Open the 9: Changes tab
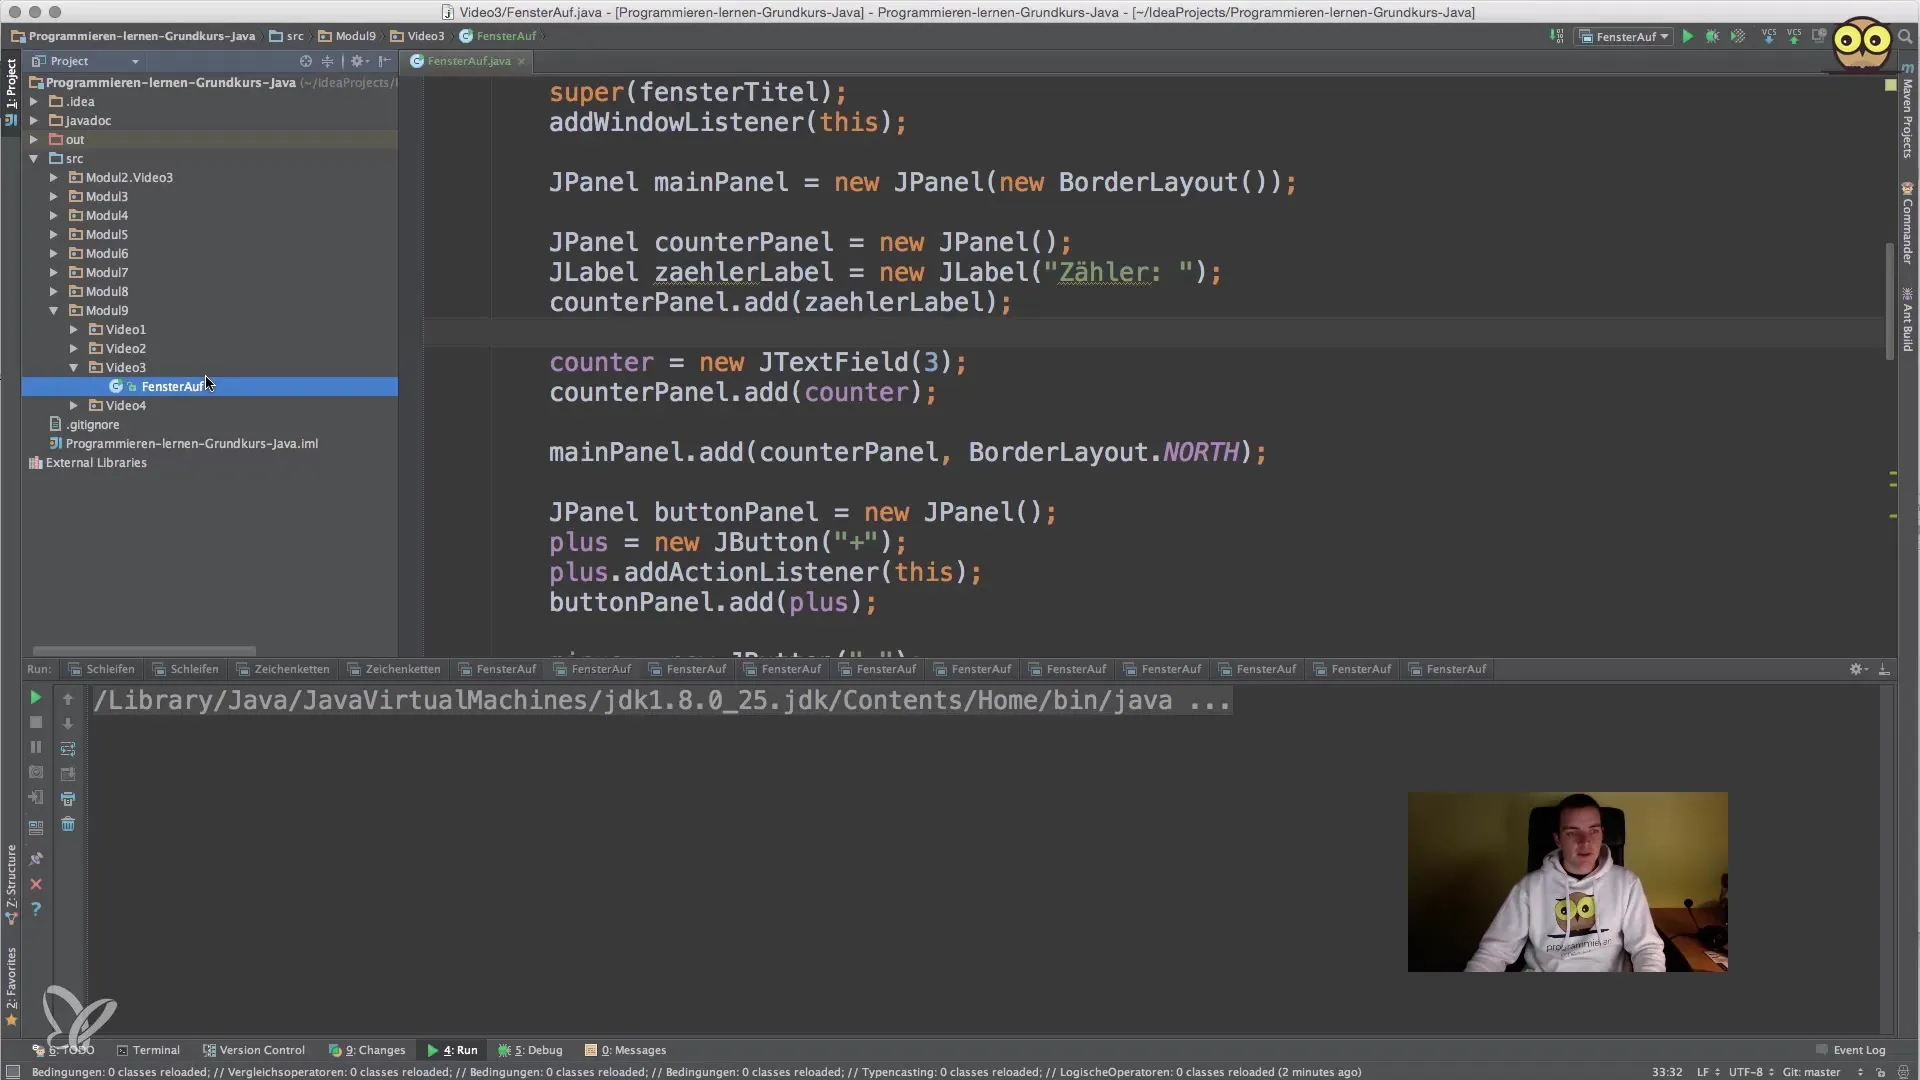 coord(367,1050)
